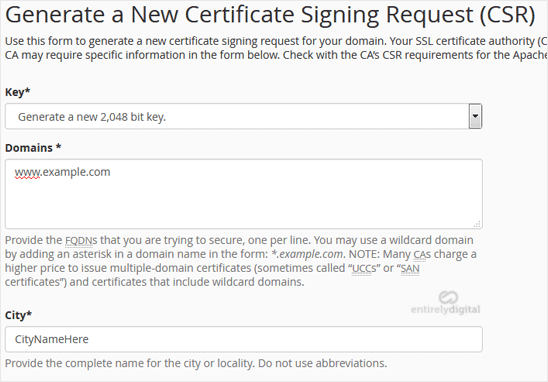This screenshot has height=382, width=548.
Task: Focus the City field containing CityNameHere
Action: [x=244, y=339]
